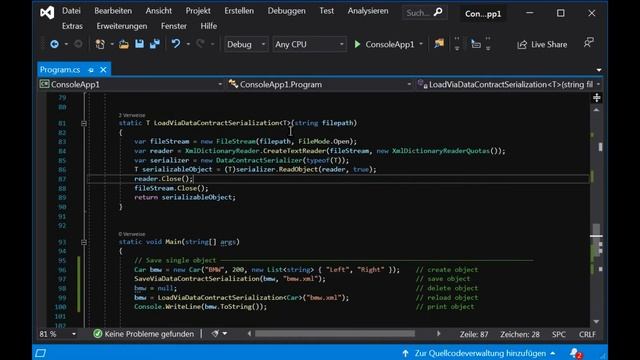
Task: Click the 0 Verweise link above Main
Action: tap(132, 234)
